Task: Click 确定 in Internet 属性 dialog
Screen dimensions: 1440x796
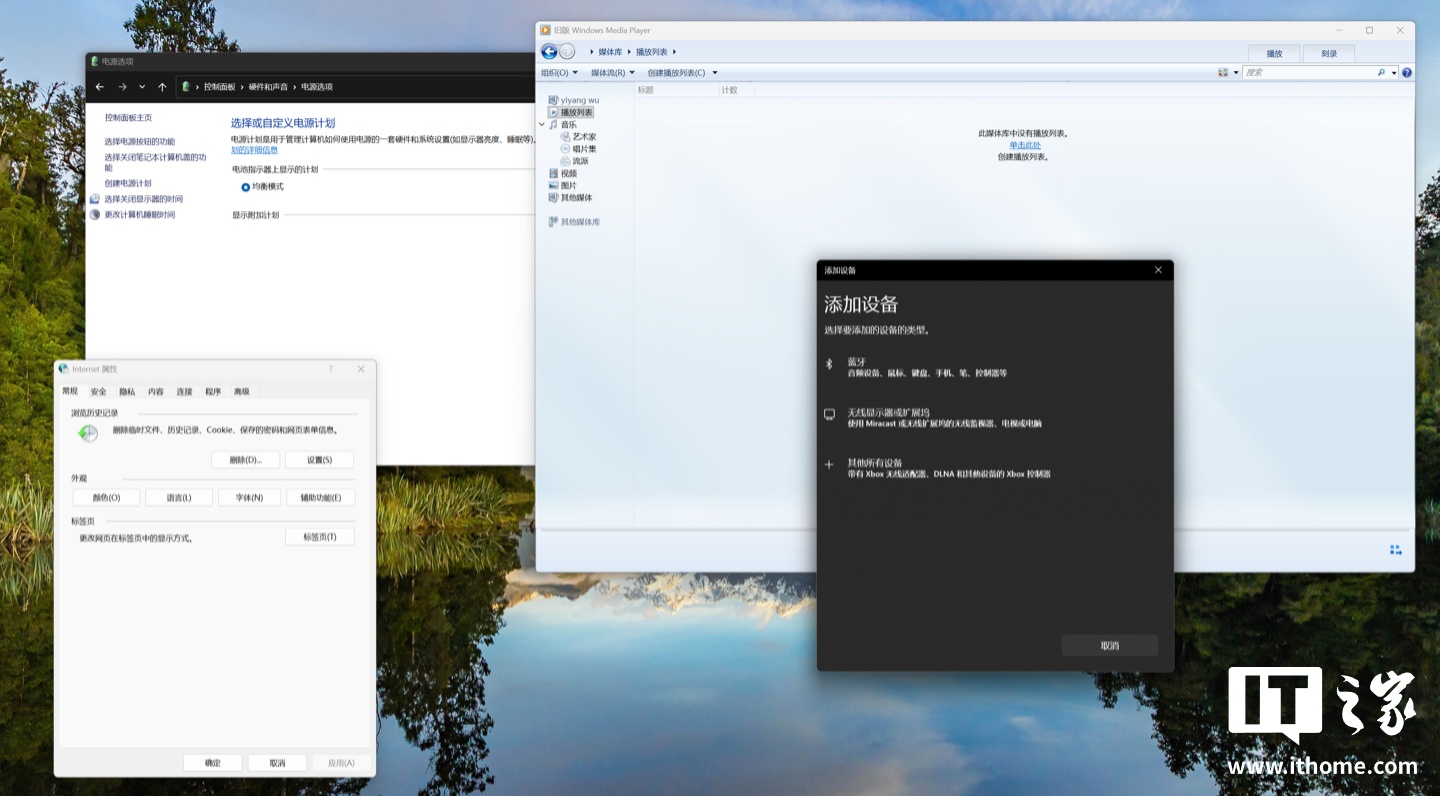Action: (213, 763)
